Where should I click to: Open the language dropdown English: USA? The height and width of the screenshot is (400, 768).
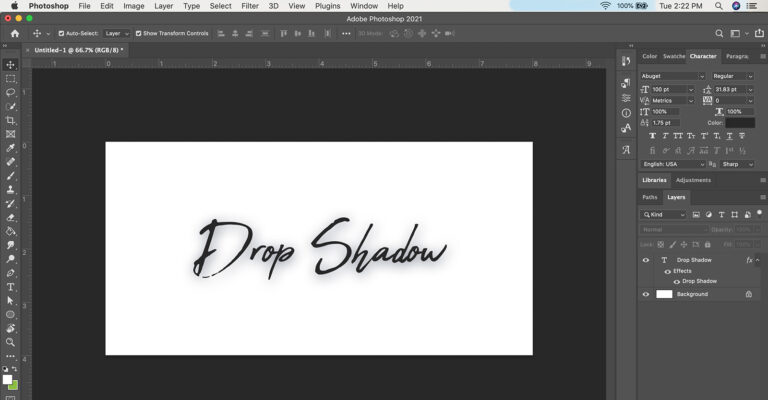coord(673,165)
